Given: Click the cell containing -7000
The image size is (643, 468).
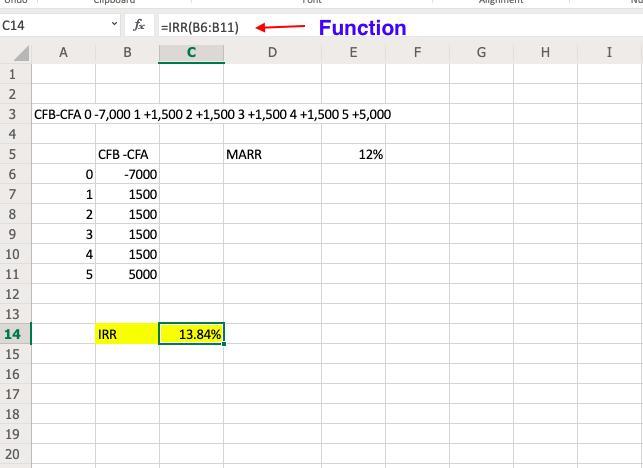Looking at the screenshot, I should (127, 174).
